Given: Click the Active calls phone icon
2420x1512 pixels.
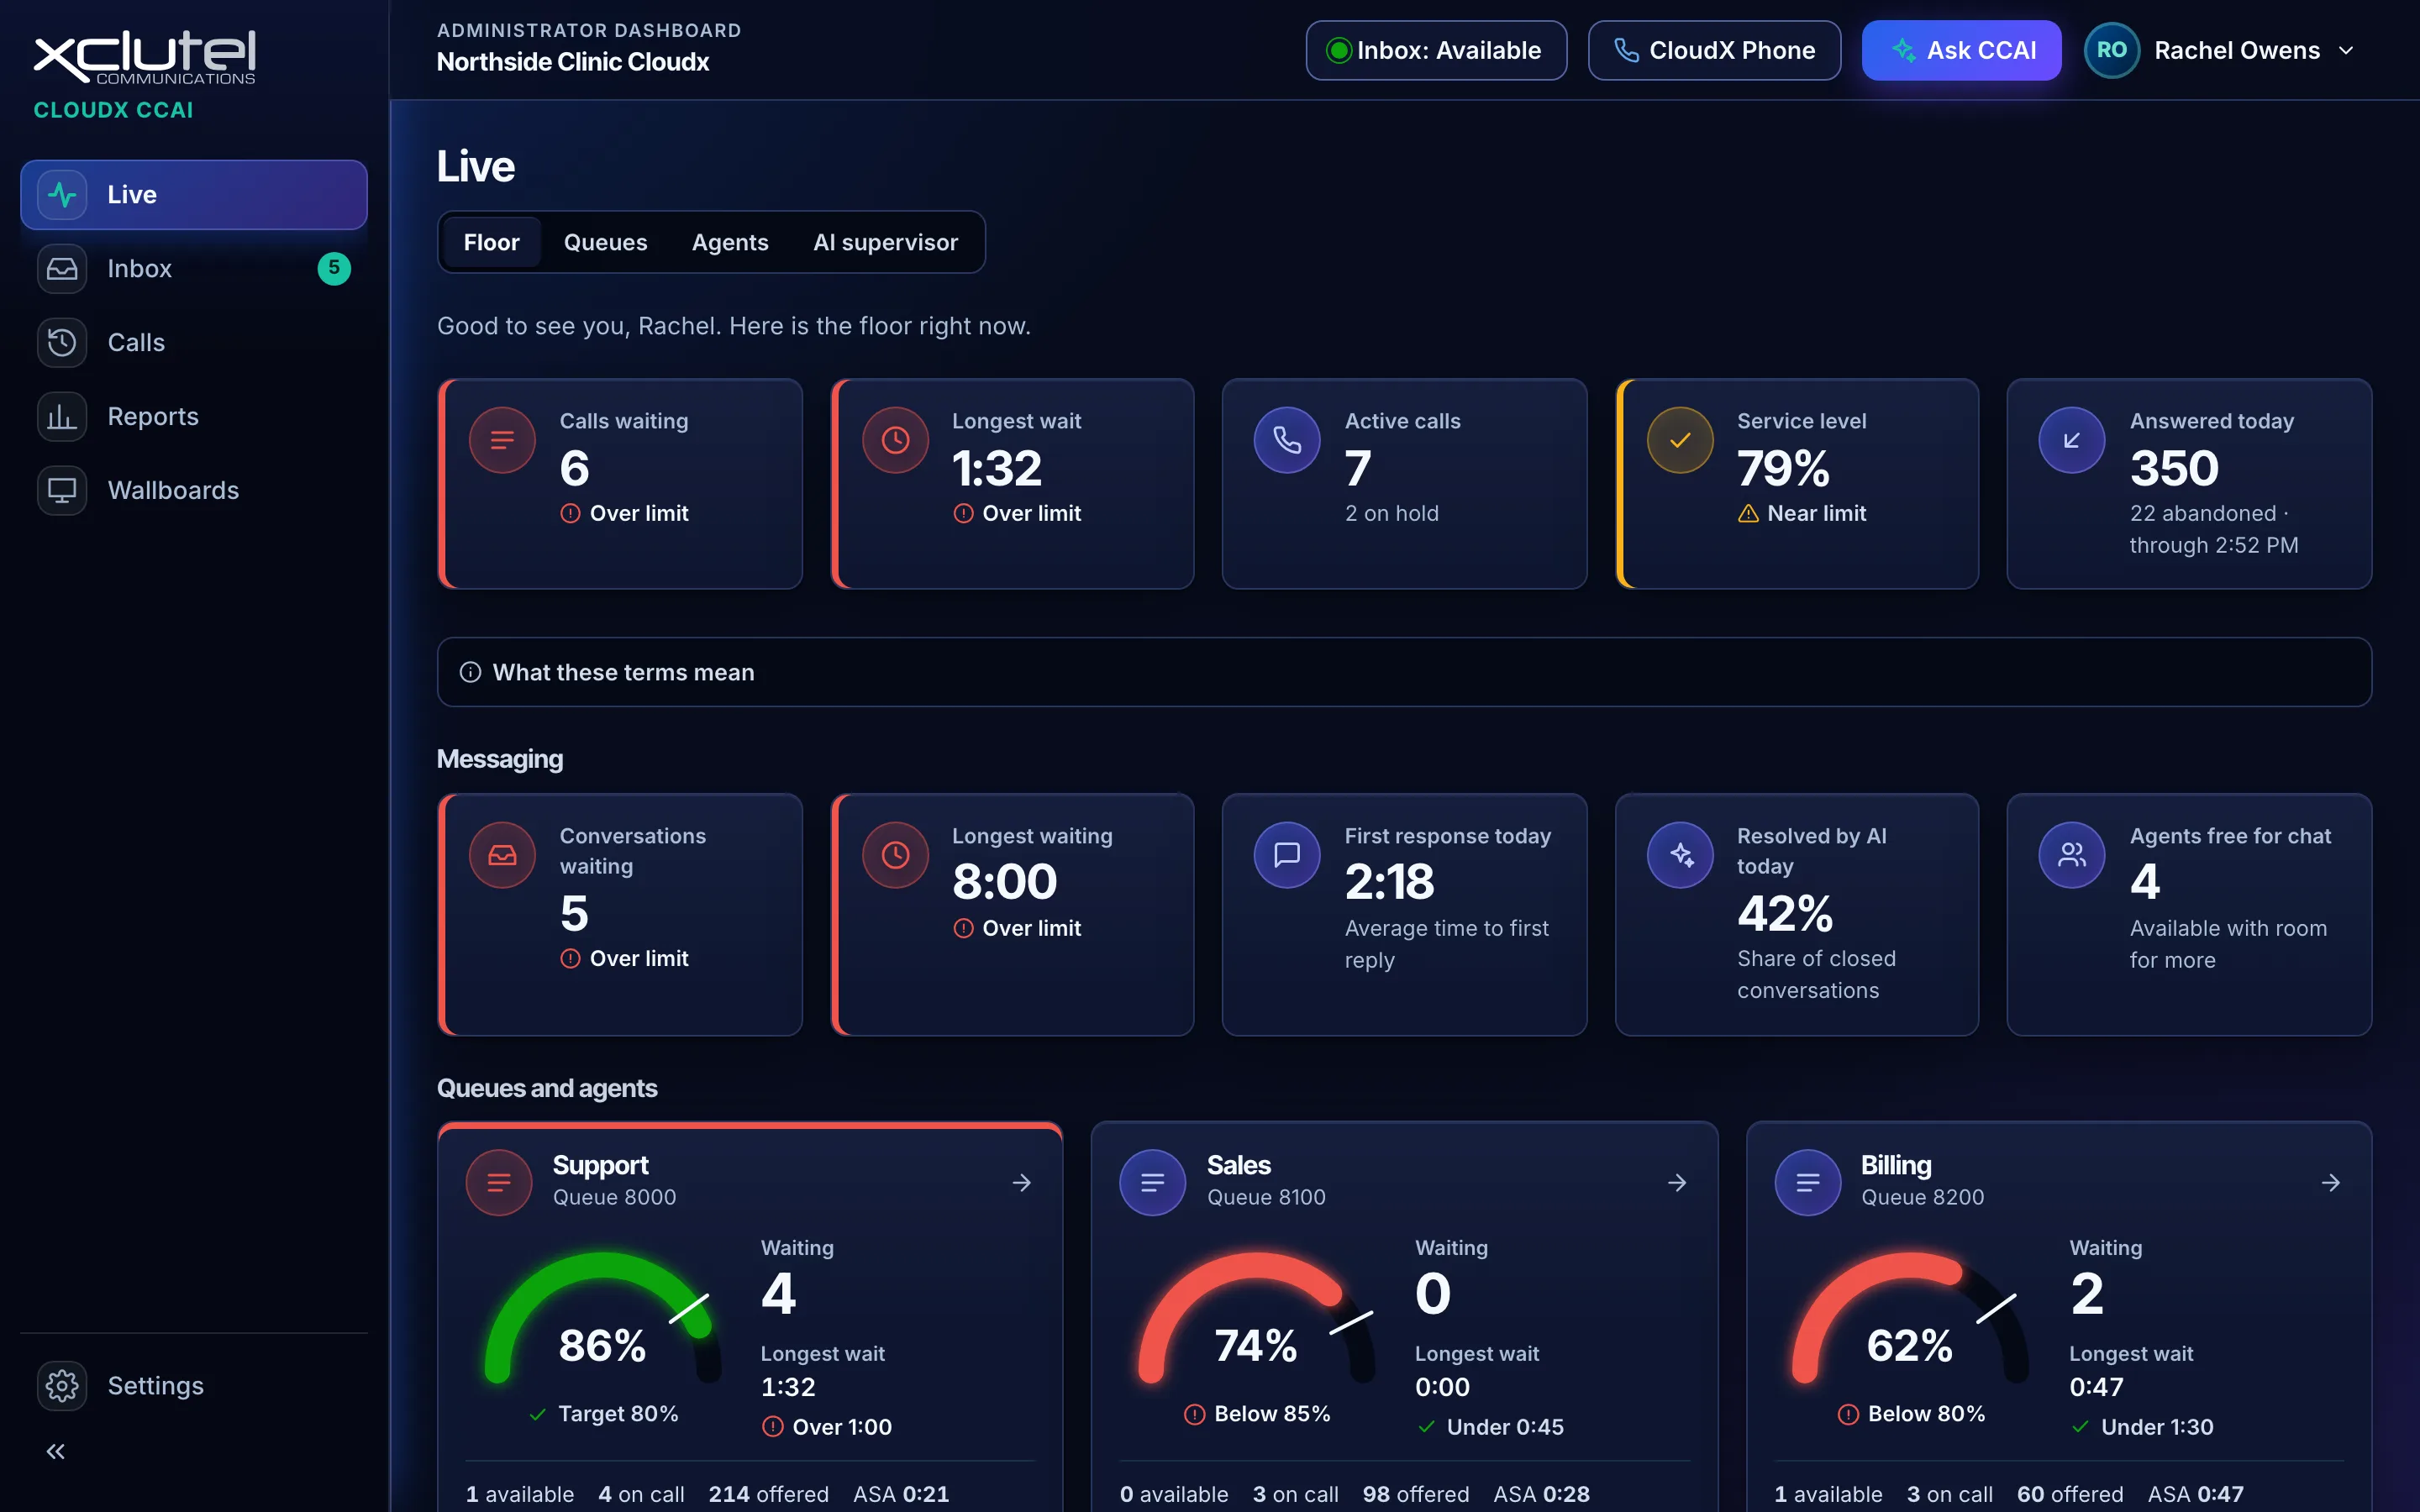Looking at the screenshot, I should [x=1287, y=440].
